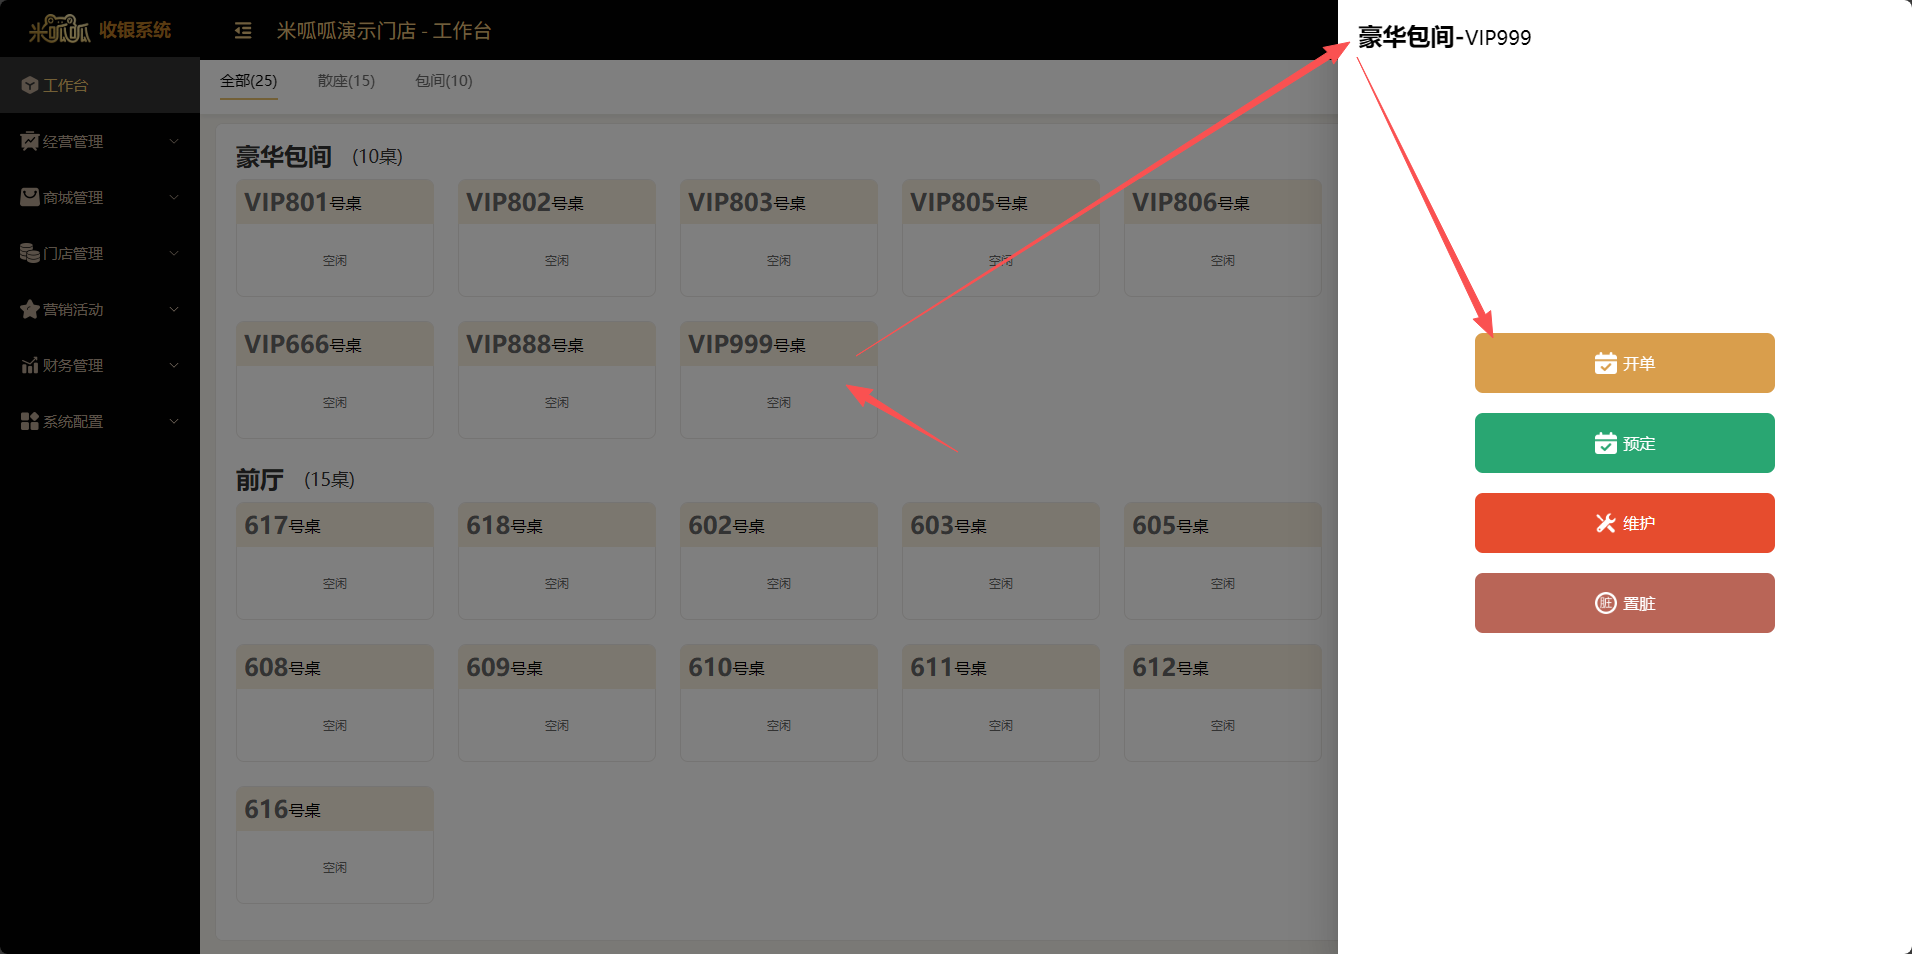Switch to the 包间(10) tab

(443, 81)
